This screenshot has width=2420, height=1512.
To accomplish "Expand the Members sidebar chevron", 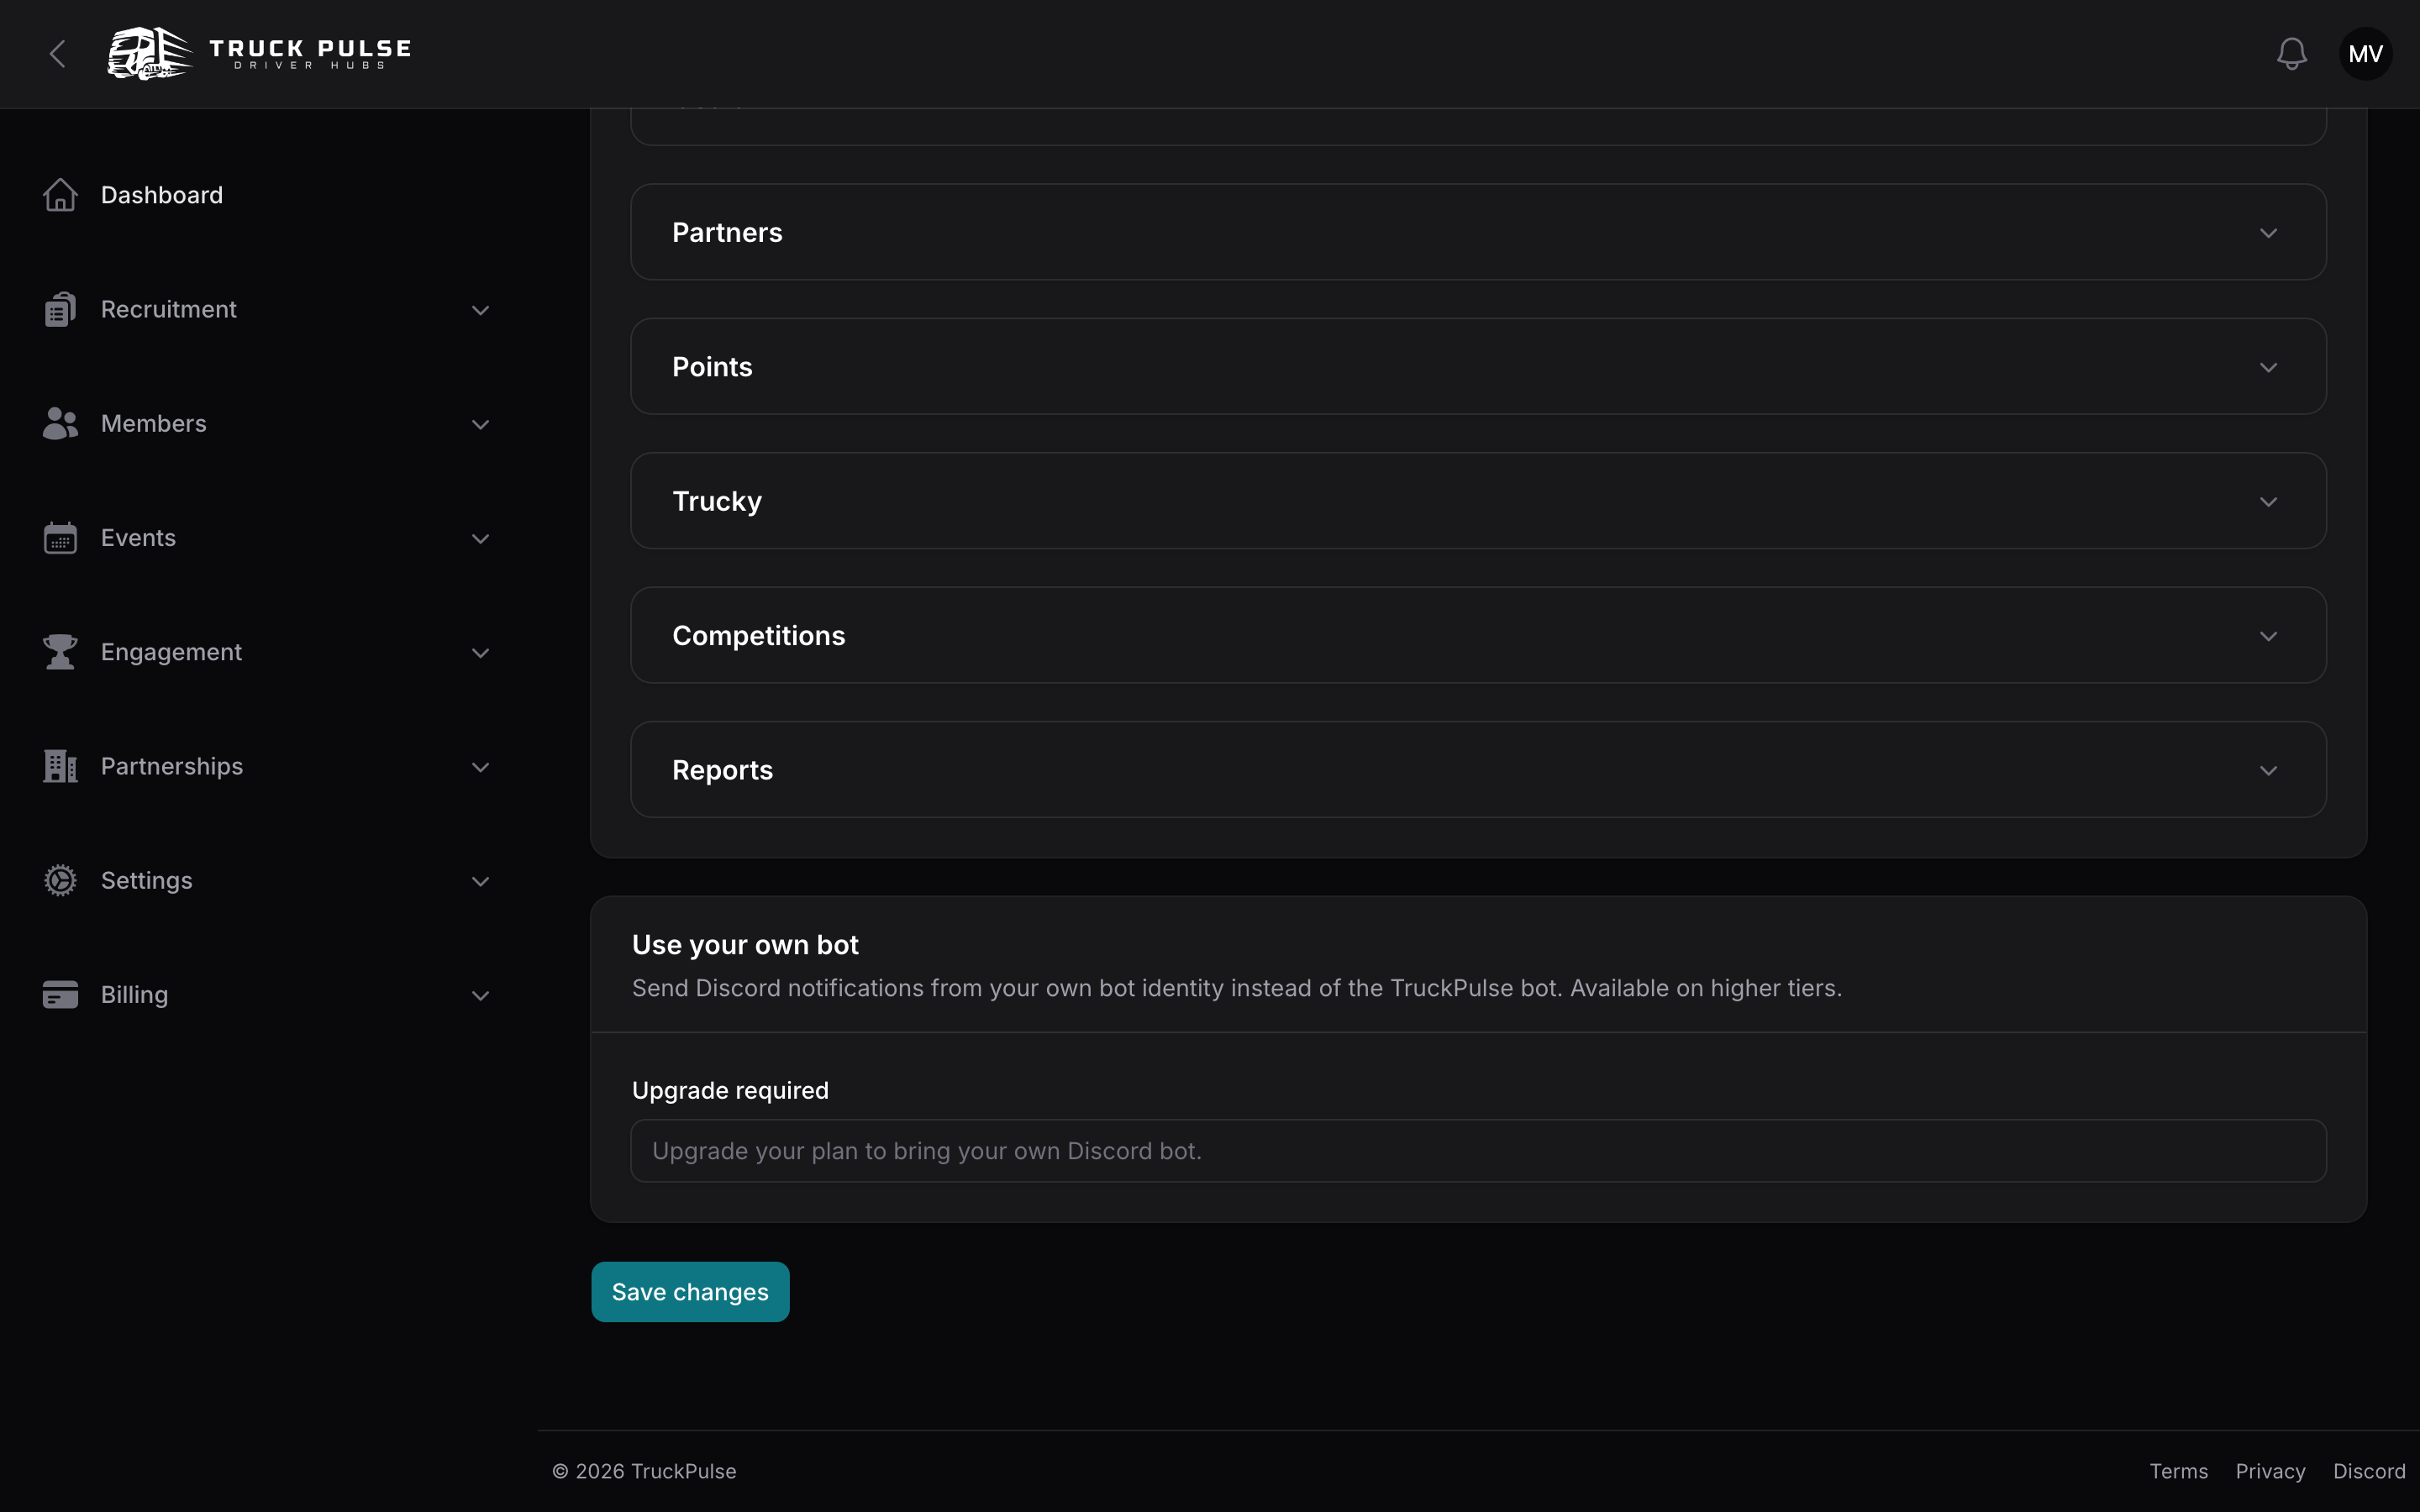I will pos(480,424).
